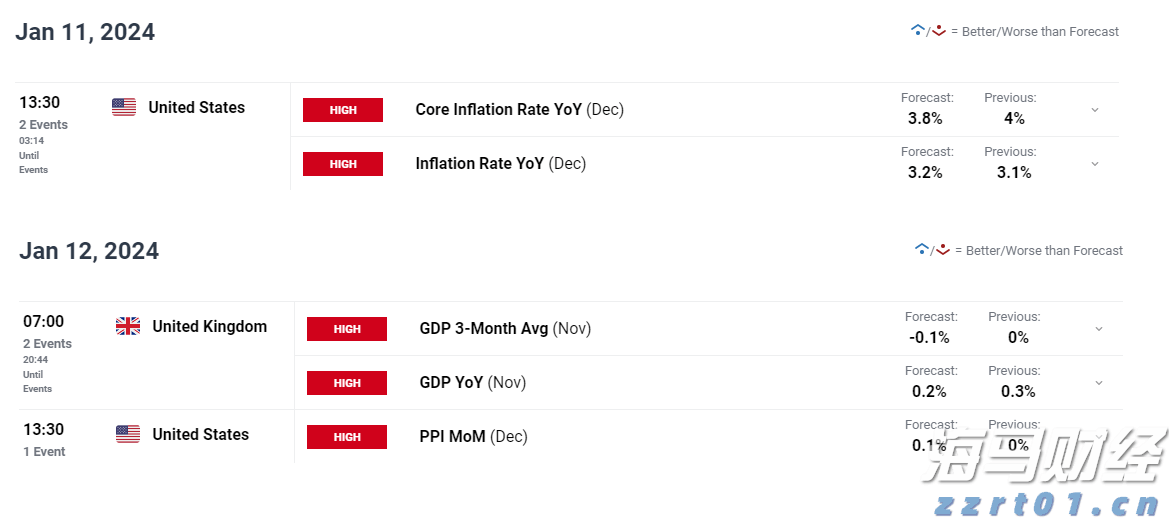Click the Jan 11 better-than-forecast legend icon
The width and height of the screenshot is (1169, 520).
point(917,31)
